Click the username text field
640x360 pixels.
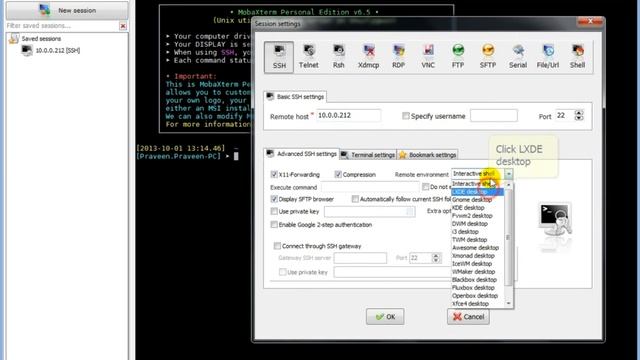click(494, 116)
